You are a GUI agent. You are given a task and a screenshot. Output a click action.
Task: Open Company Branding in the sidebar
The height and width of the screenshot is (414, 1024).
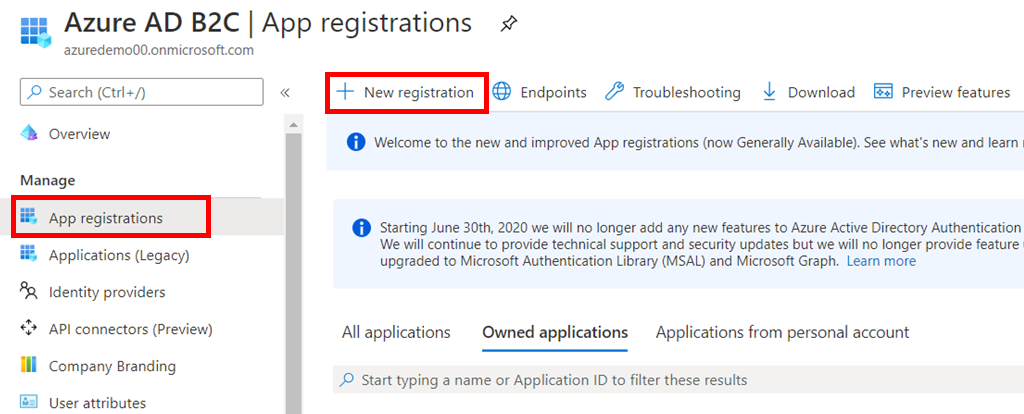112,366
